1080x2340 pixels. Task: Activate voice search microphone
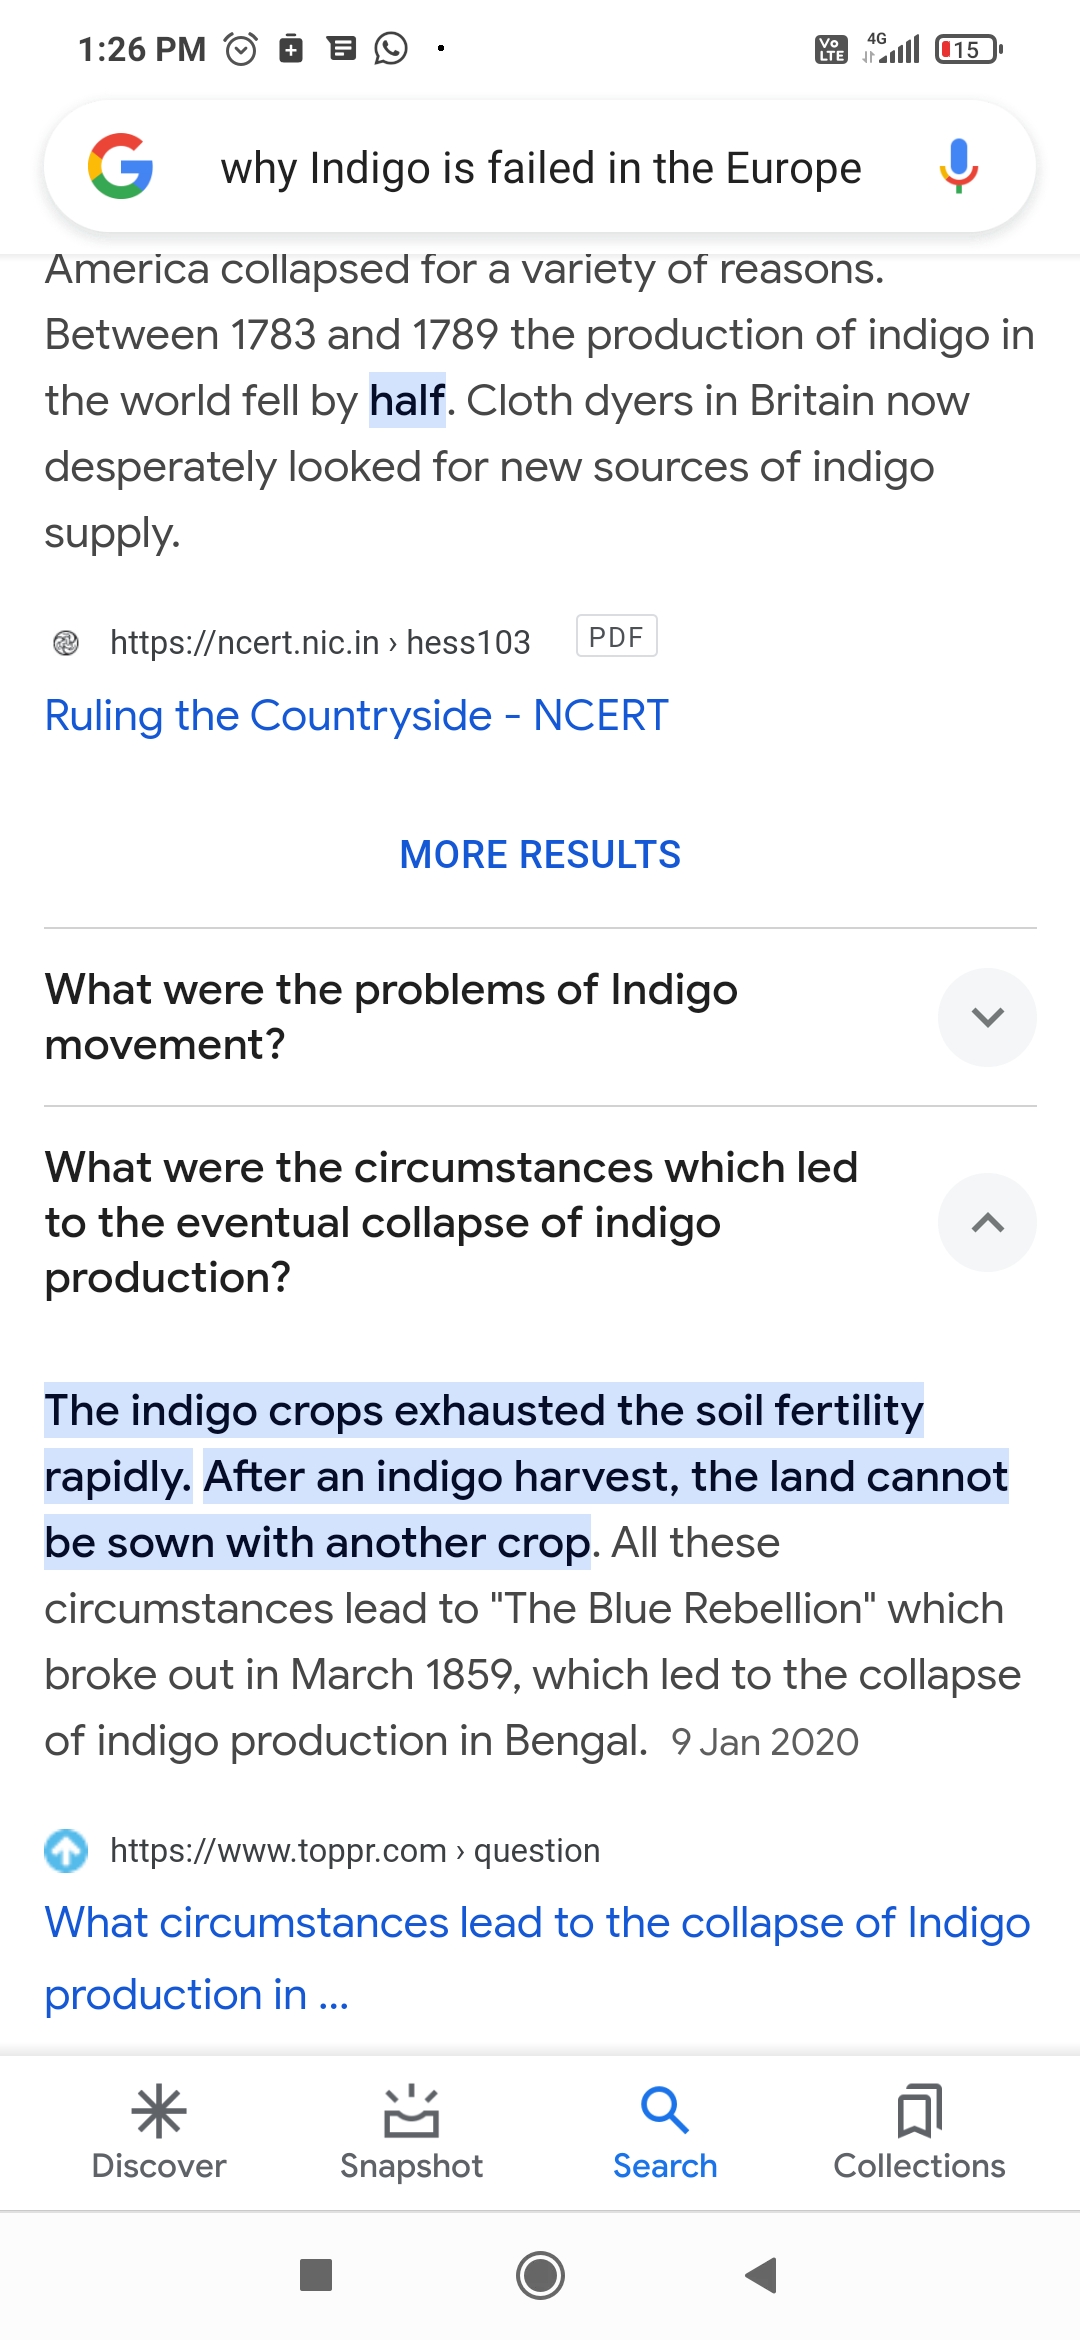click(x=958, y=166)
